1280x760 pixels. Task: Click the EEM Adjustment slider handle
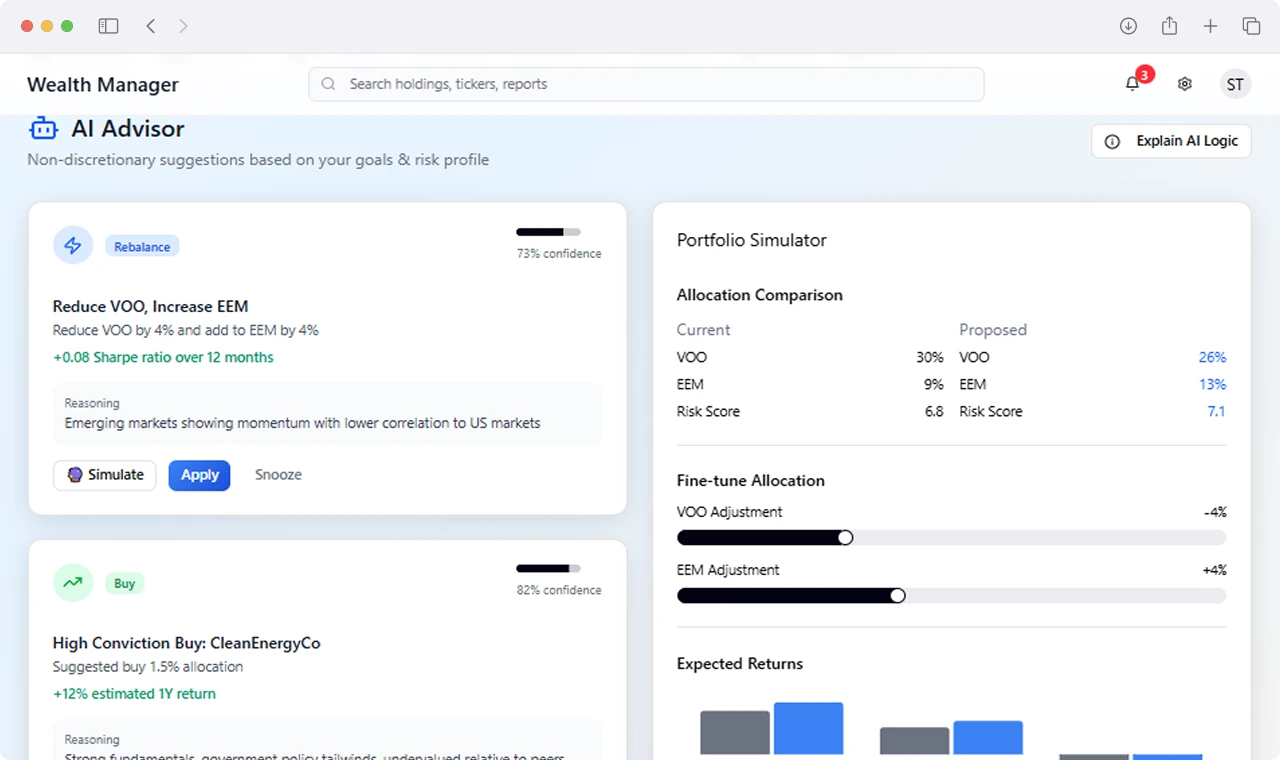click(897, 596)
